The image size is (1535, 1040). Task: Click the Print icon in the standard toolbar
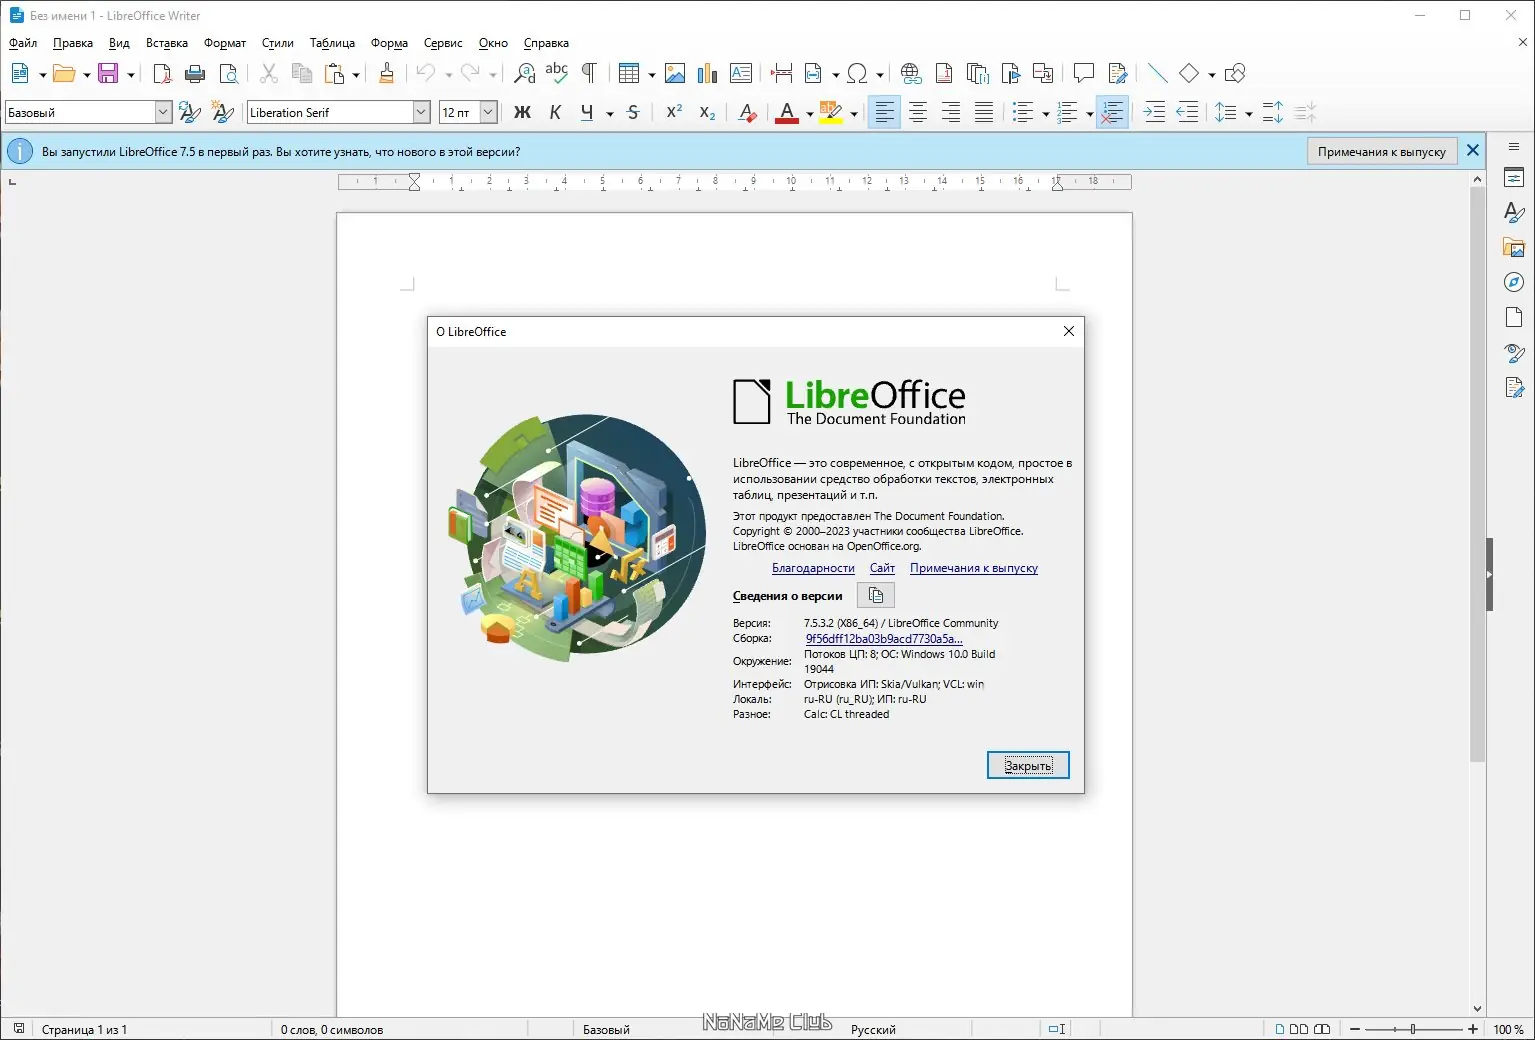(x=195, y=73)
